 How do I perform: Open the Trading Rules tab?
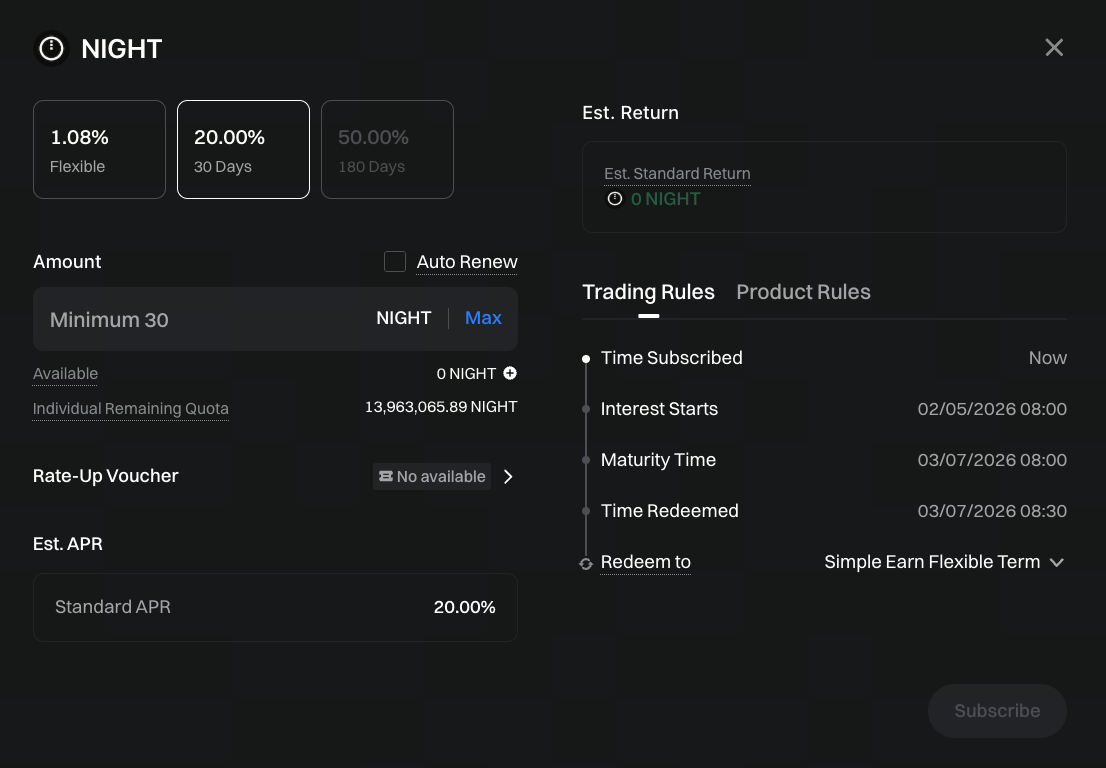coord(648,292)
